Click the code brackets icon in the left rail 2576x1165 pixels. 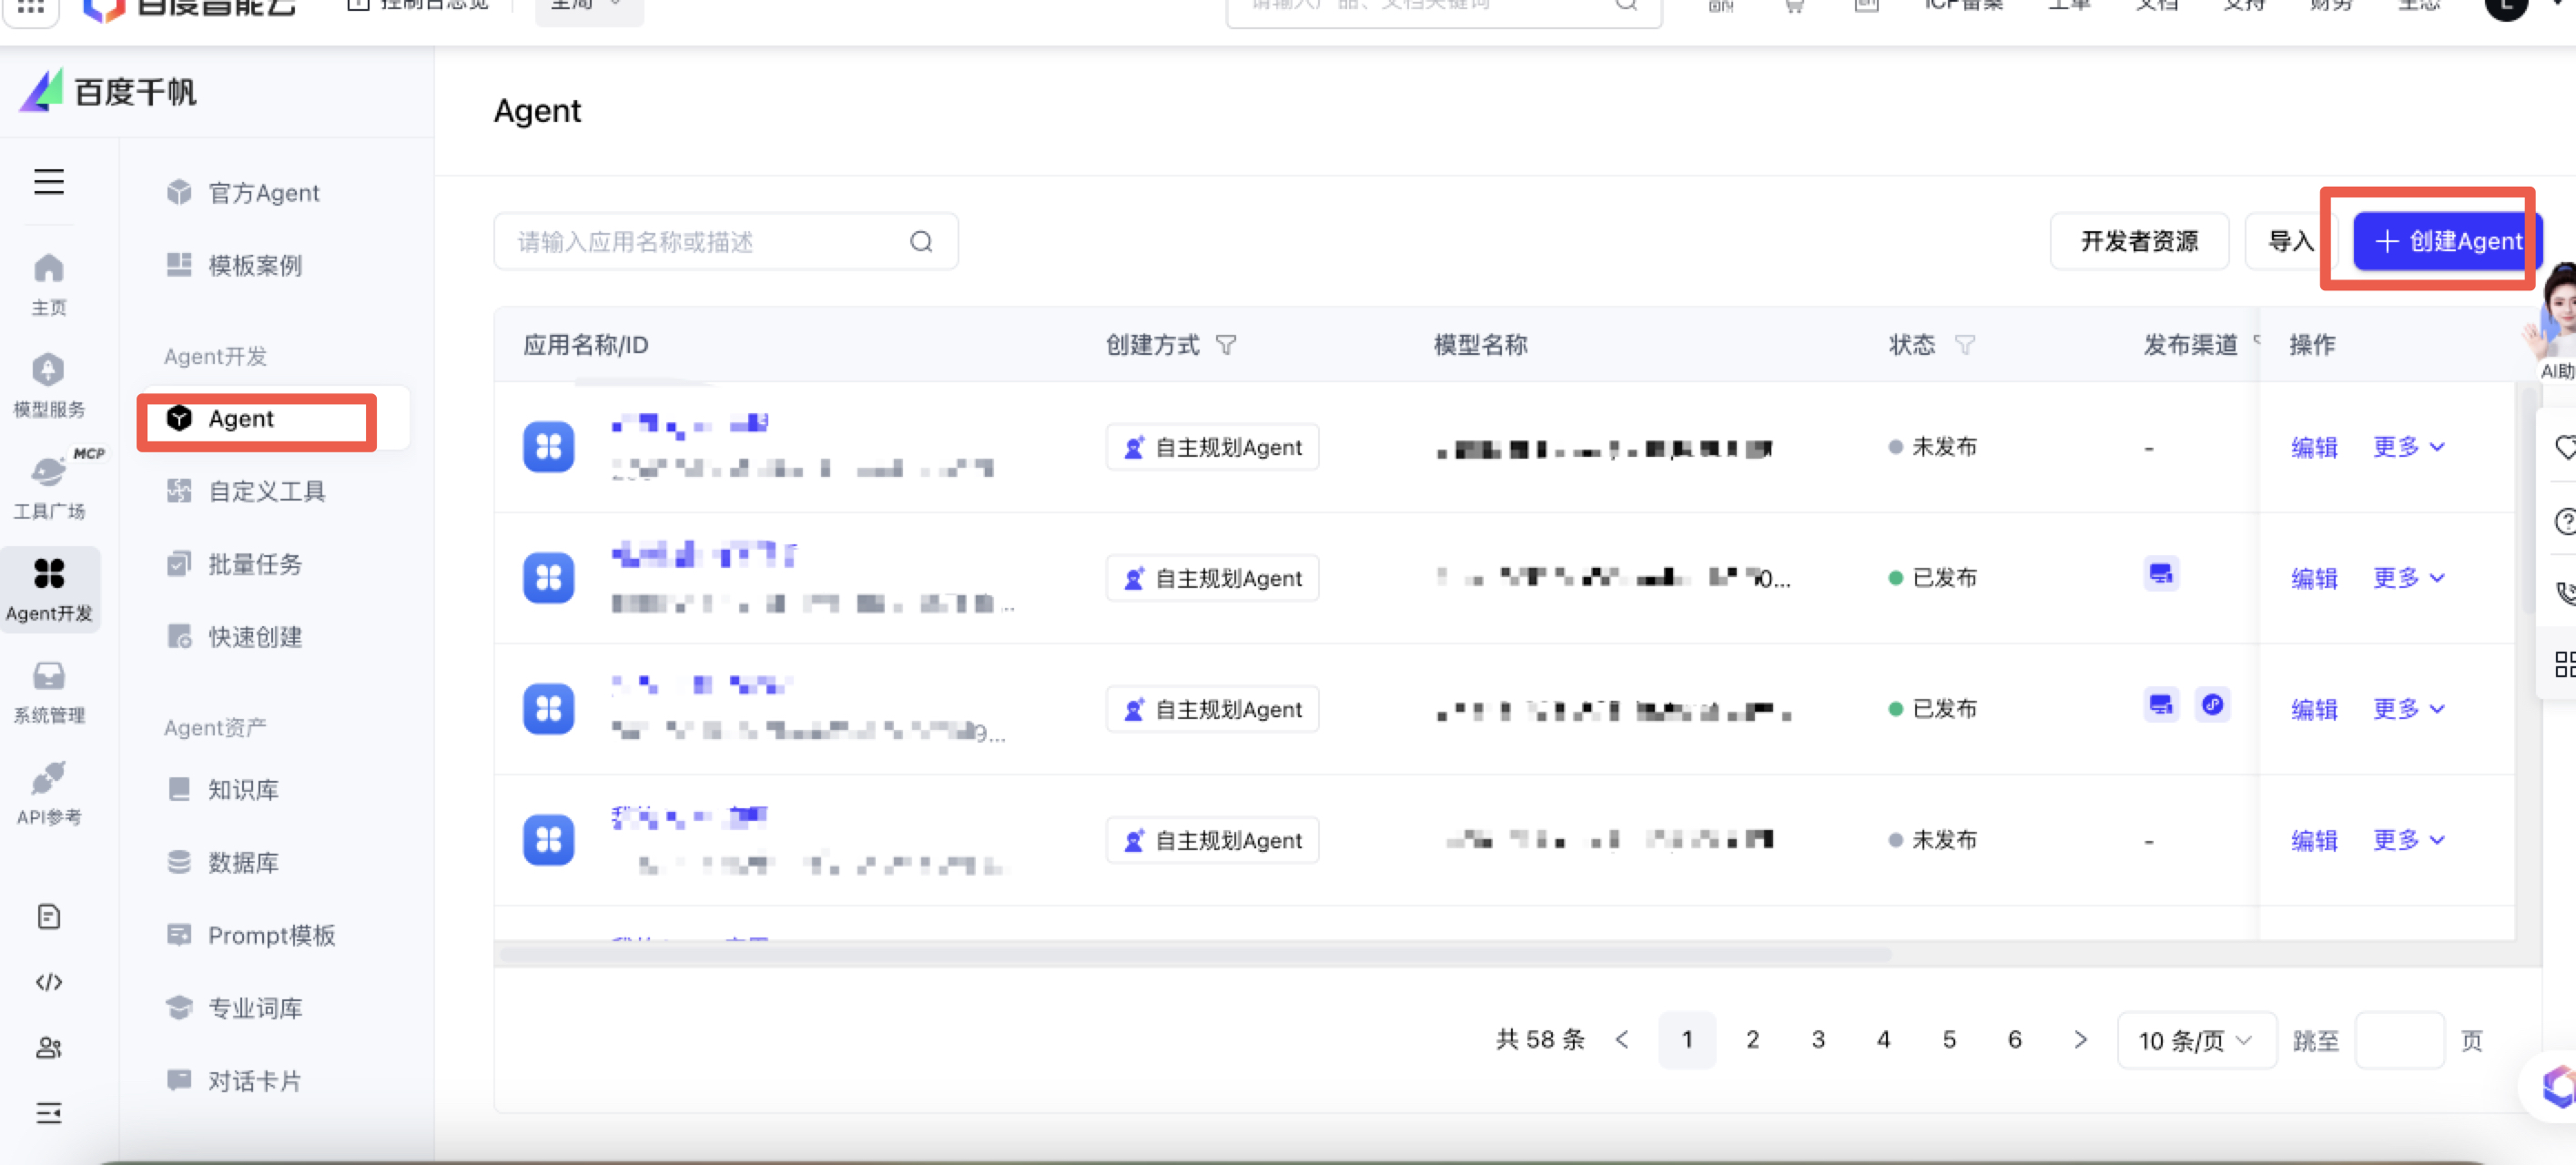pyautogui.click(x=48, y=982)
